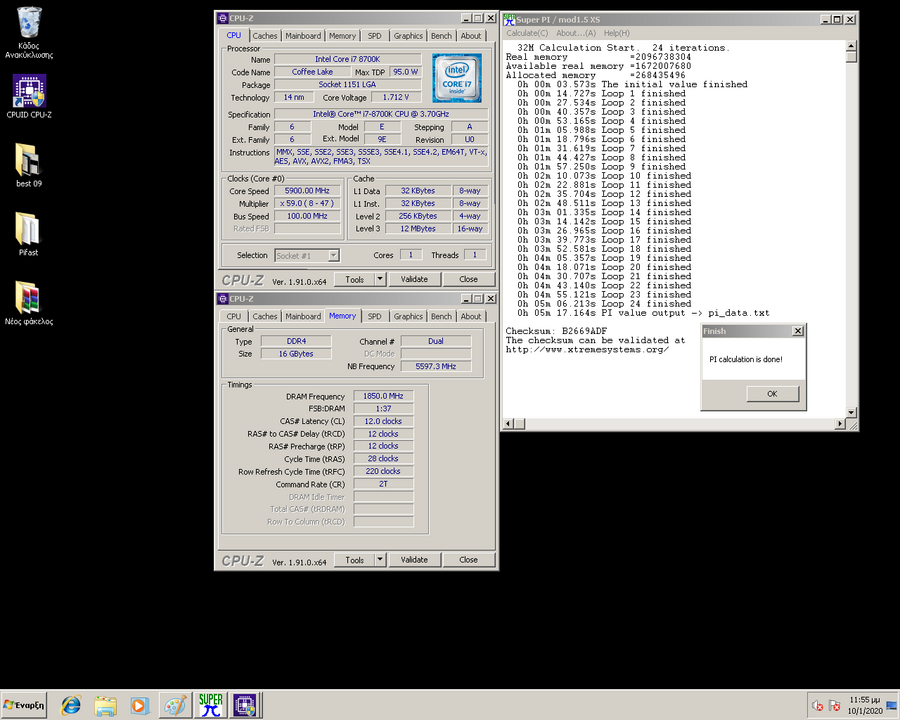Click OK in the Finish dialog
This screenshot has width=900, height=720.
point(772,394)
